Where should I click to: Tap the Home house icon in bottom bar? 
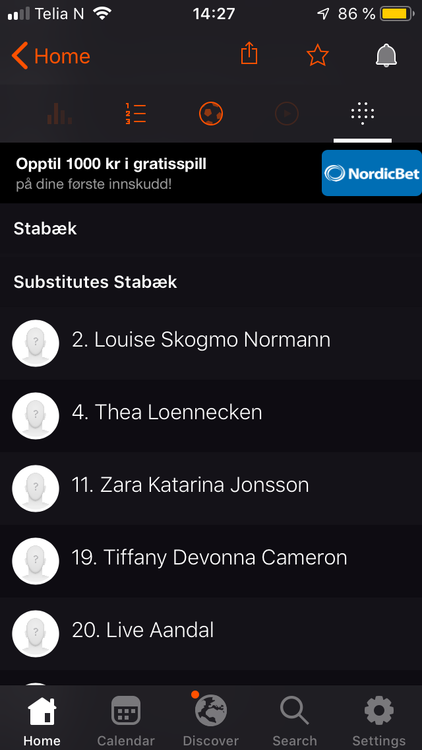42,711
